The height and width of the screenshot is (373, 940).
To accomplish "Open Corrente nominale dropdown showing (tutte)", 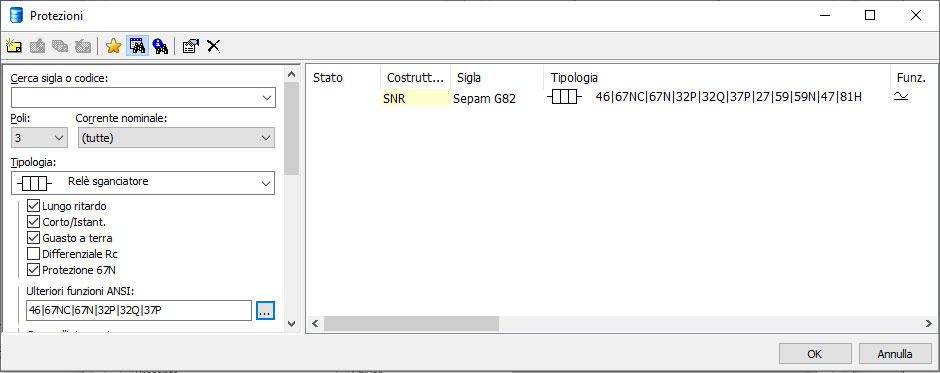I will (266, 138).
